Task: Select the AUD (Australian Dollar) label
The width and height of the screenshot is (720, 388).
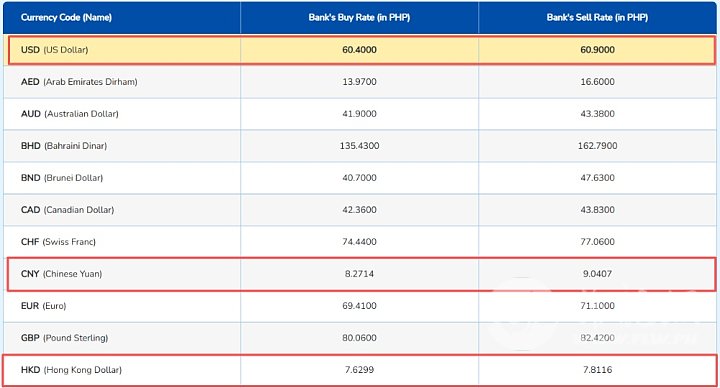Action: (x=69, y=114)
